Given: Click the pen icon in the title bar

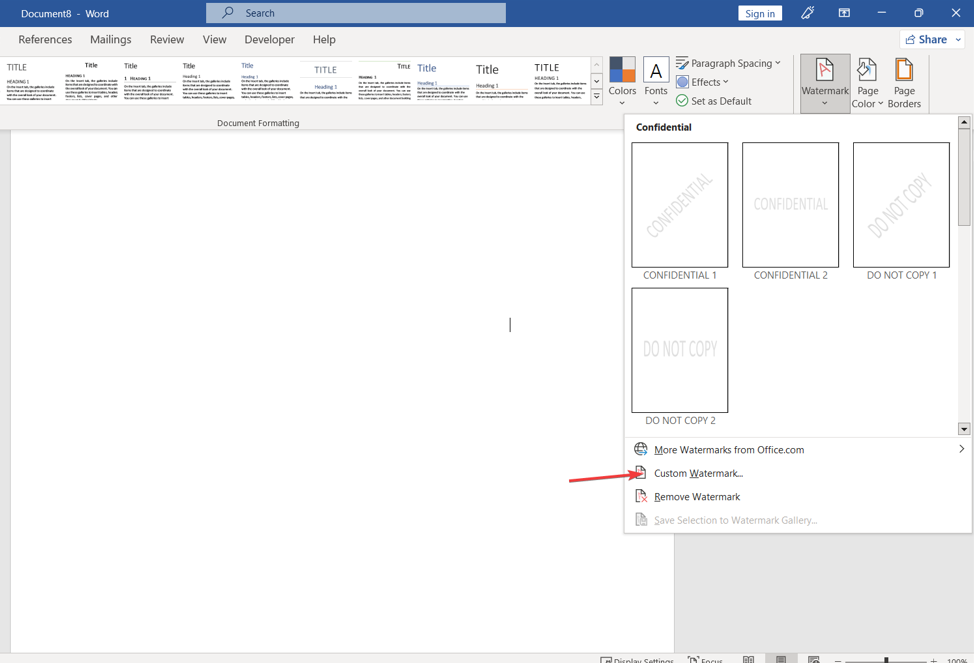Looking at the screenshot, I should [808, 13].
